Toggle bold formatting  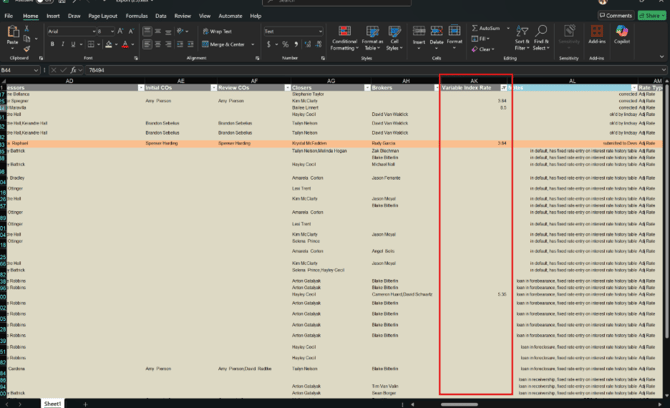point(52,44)
